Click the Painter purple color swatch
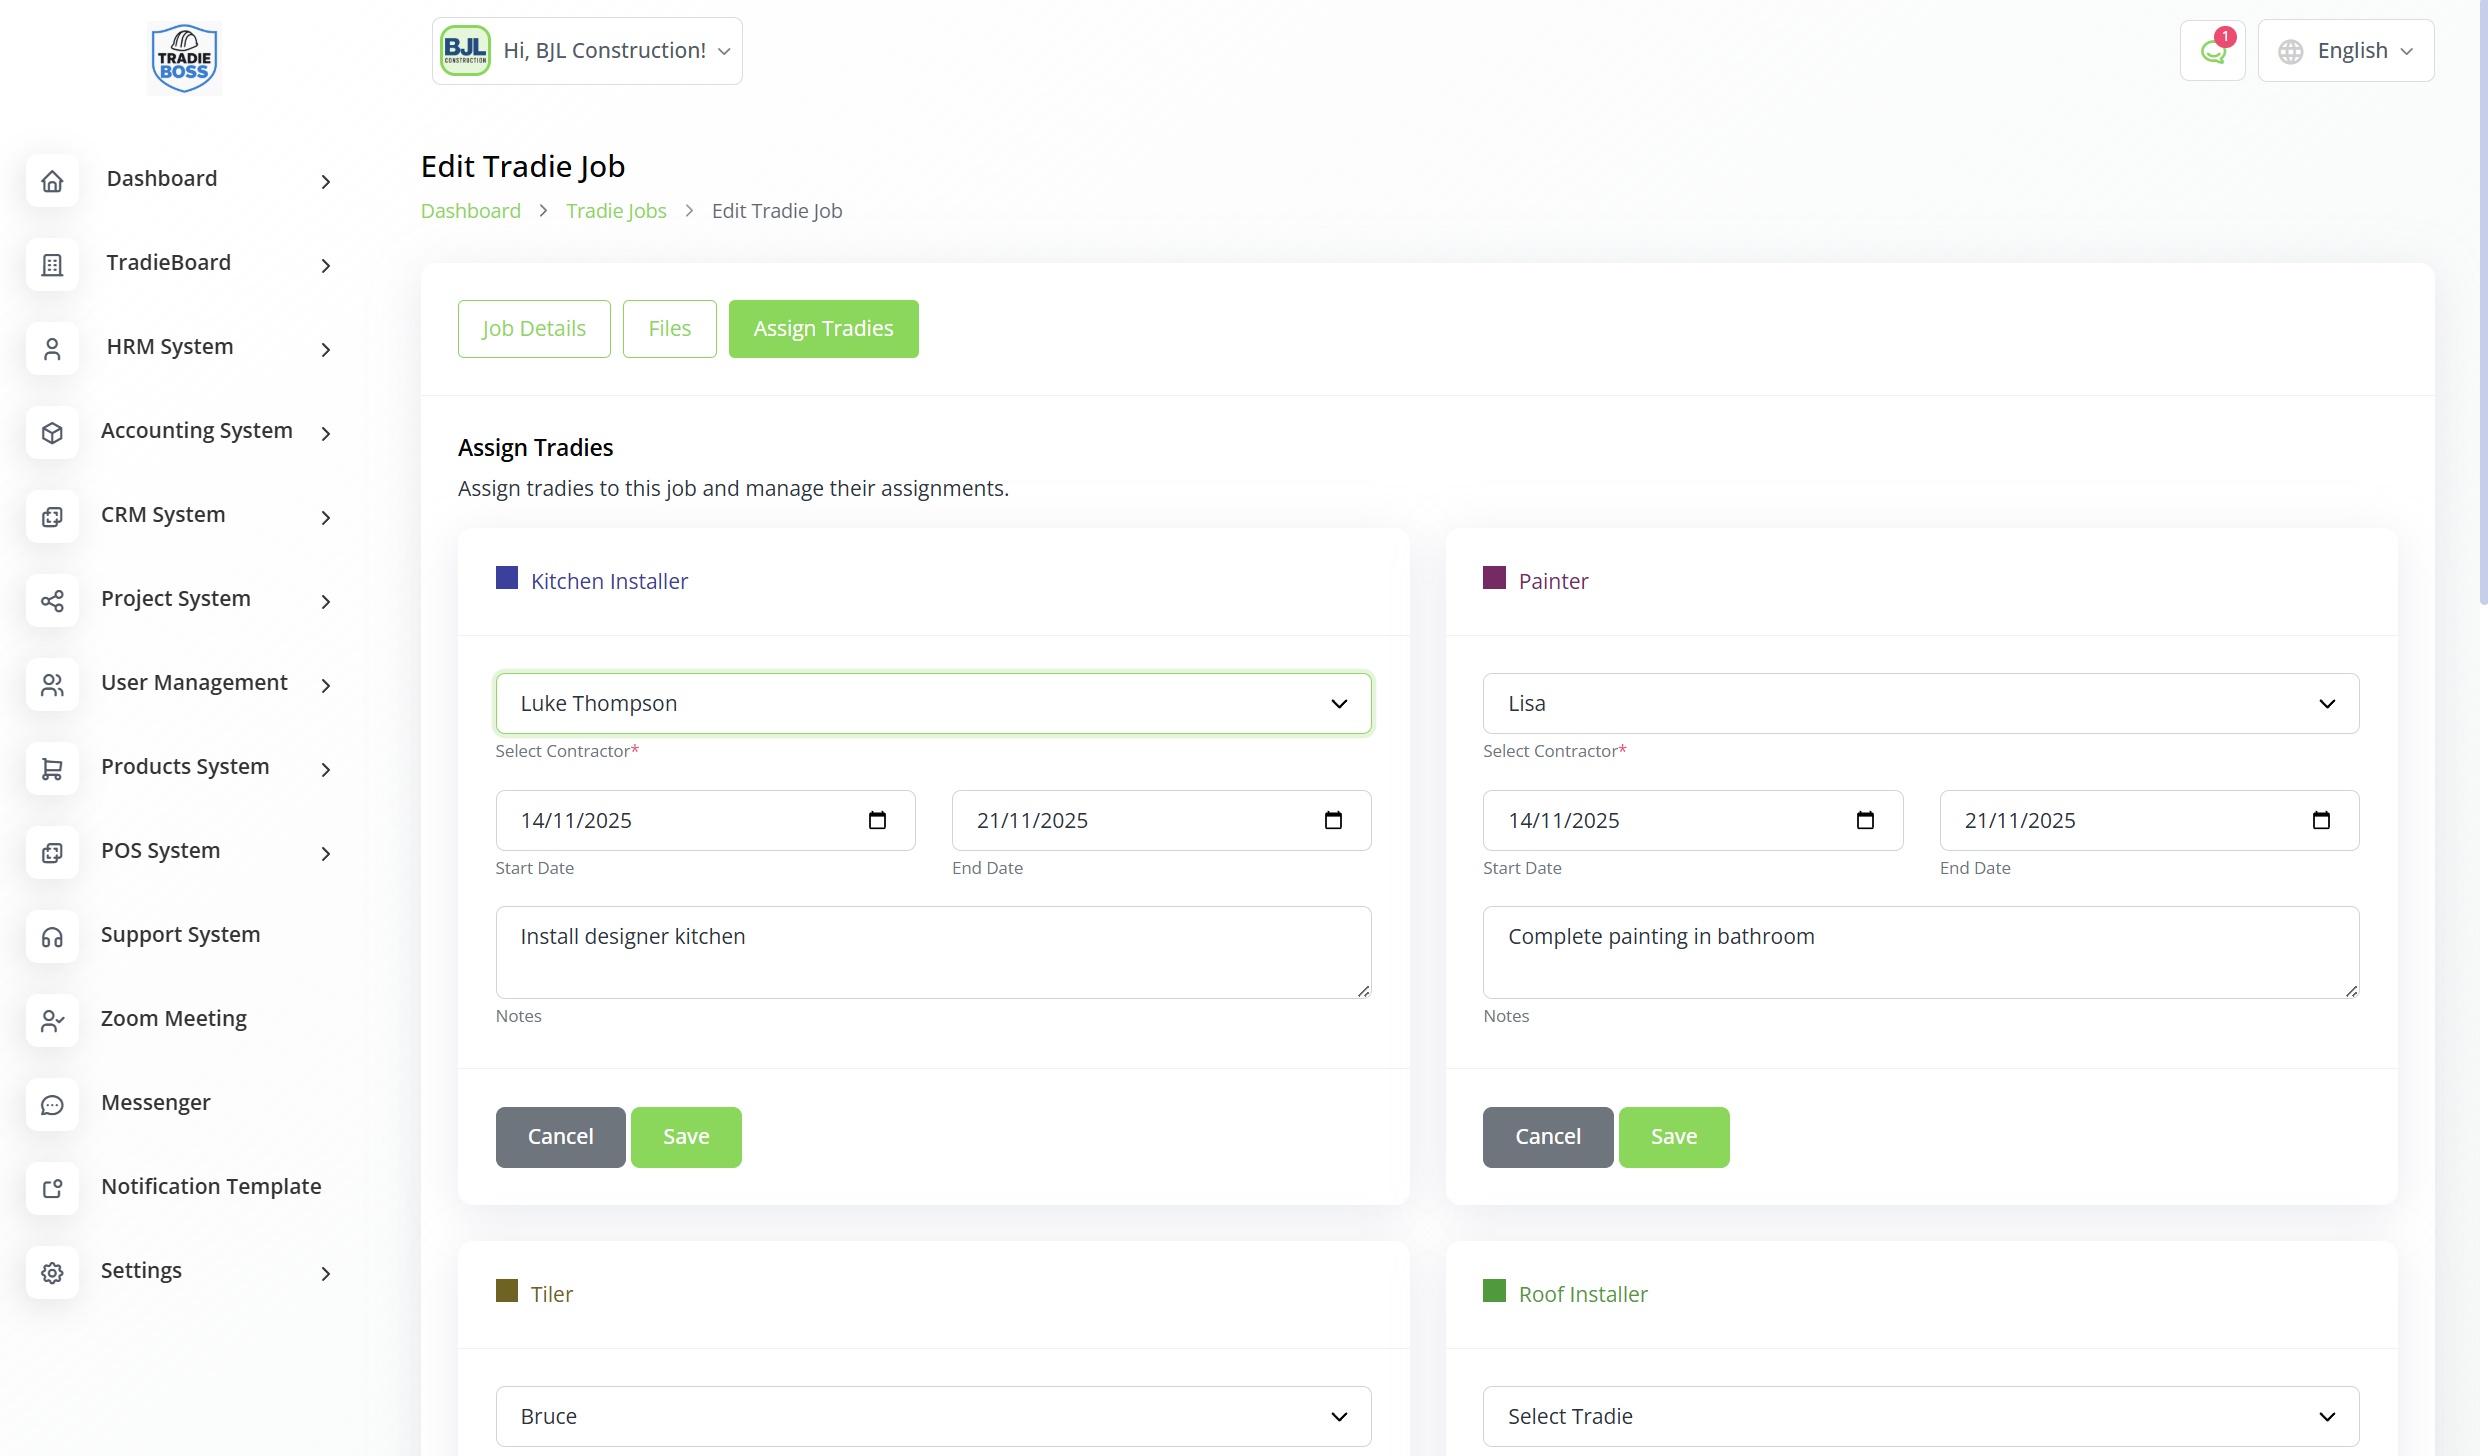Screen dimensions: 2488x1456 (x=1494, y=578)
